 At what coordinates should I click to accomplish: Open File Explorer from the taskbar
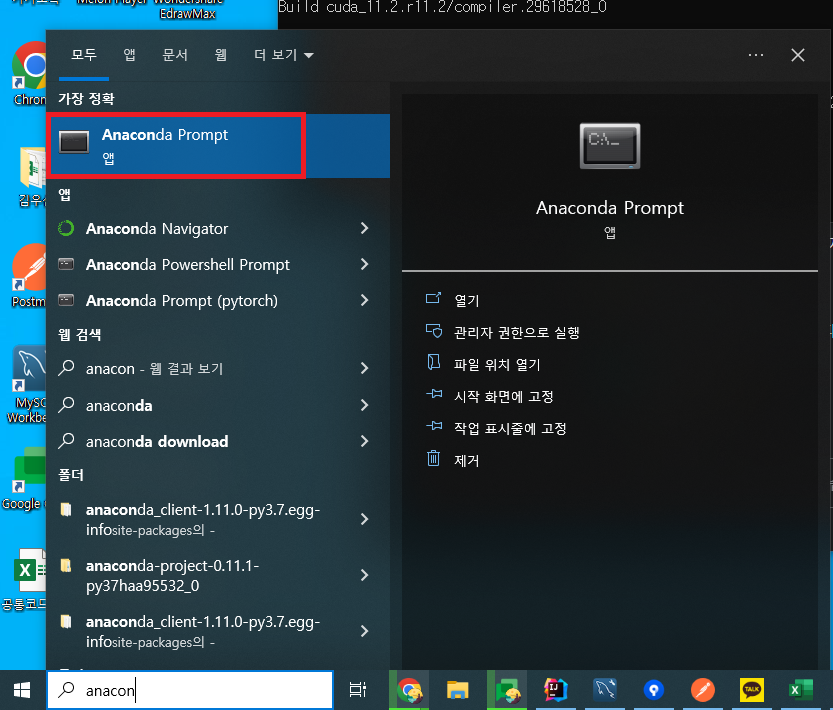click(457, 690)
